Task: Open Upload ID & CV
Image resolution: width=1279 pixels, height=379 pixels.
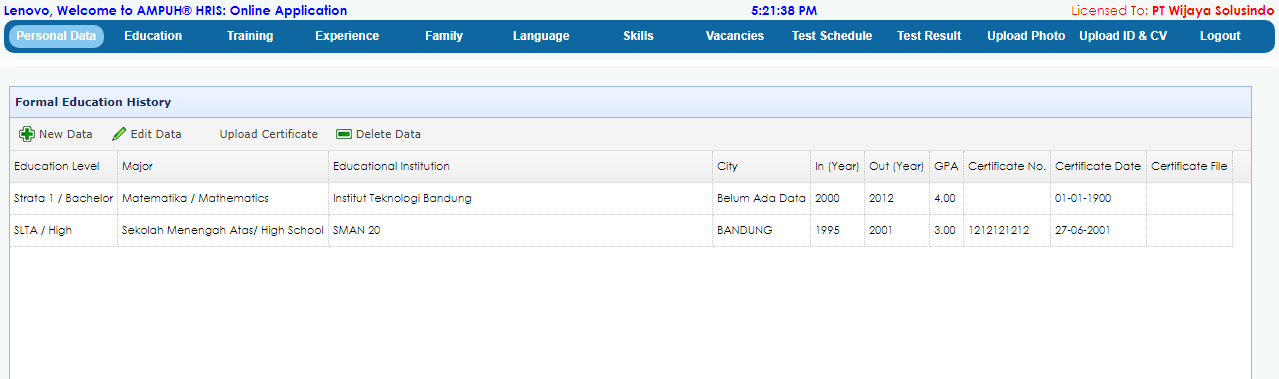Action: pyautogui.click(x=1123, y=36)
